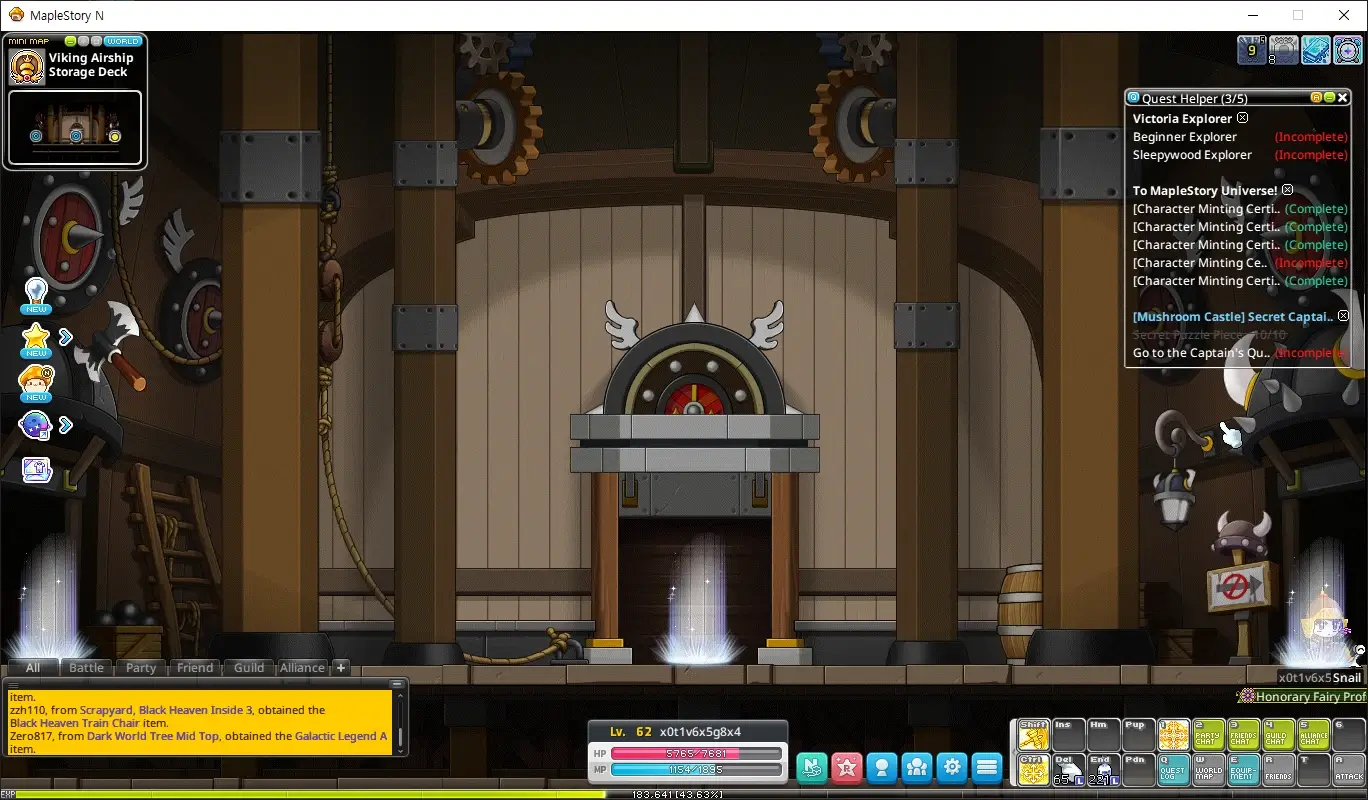Minimize the mini map with the green button
The width and height of the screenshot is (1368, 800).
tap(71, 41)
